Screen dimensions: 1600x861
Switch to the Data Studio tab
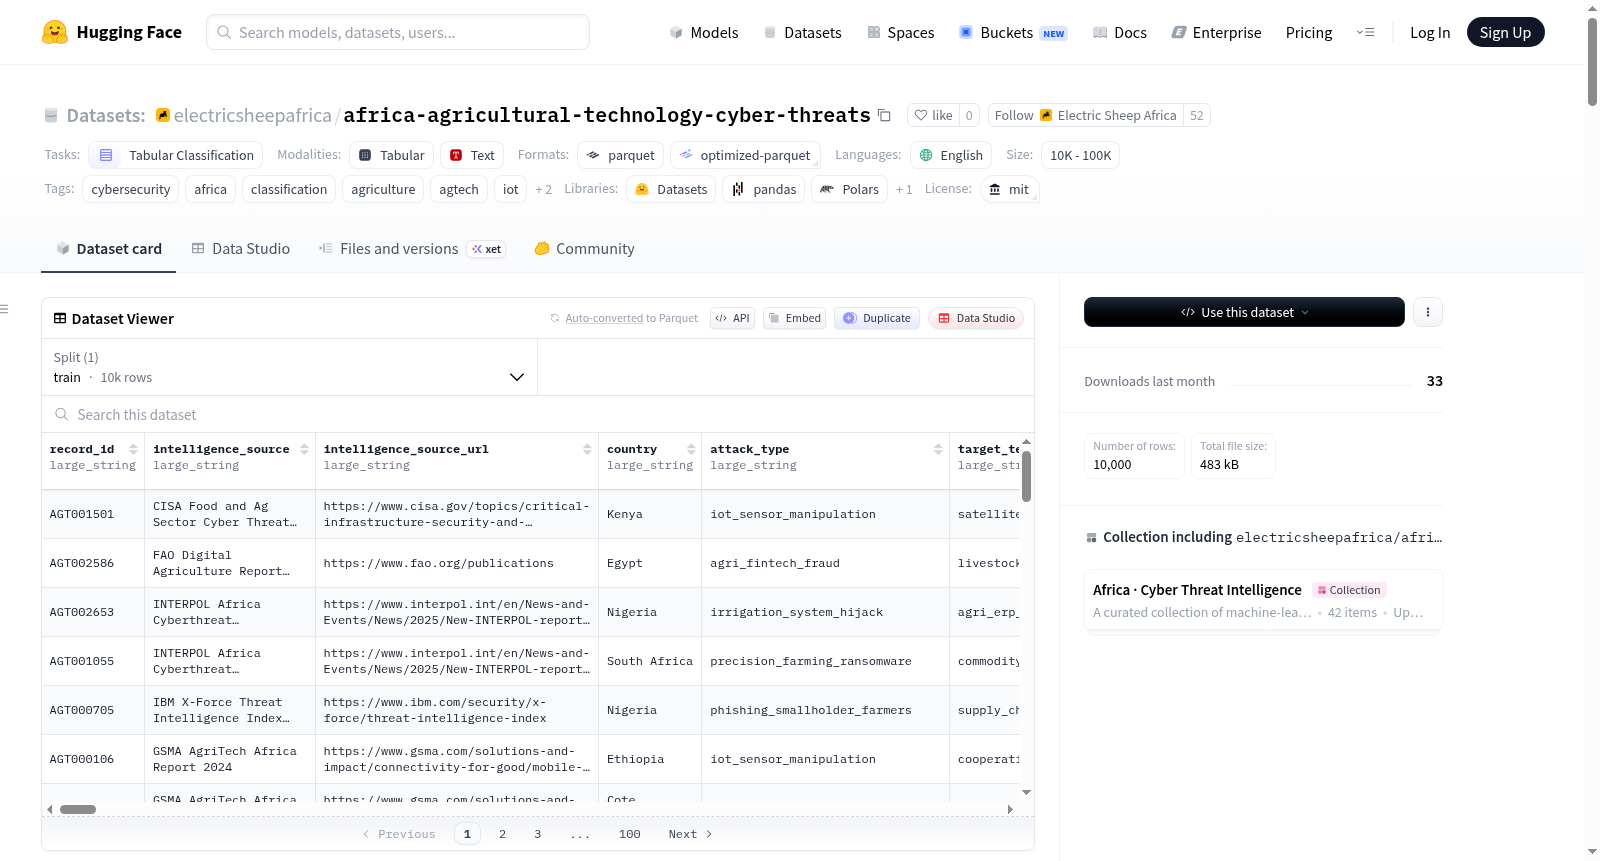pos(241,249)
